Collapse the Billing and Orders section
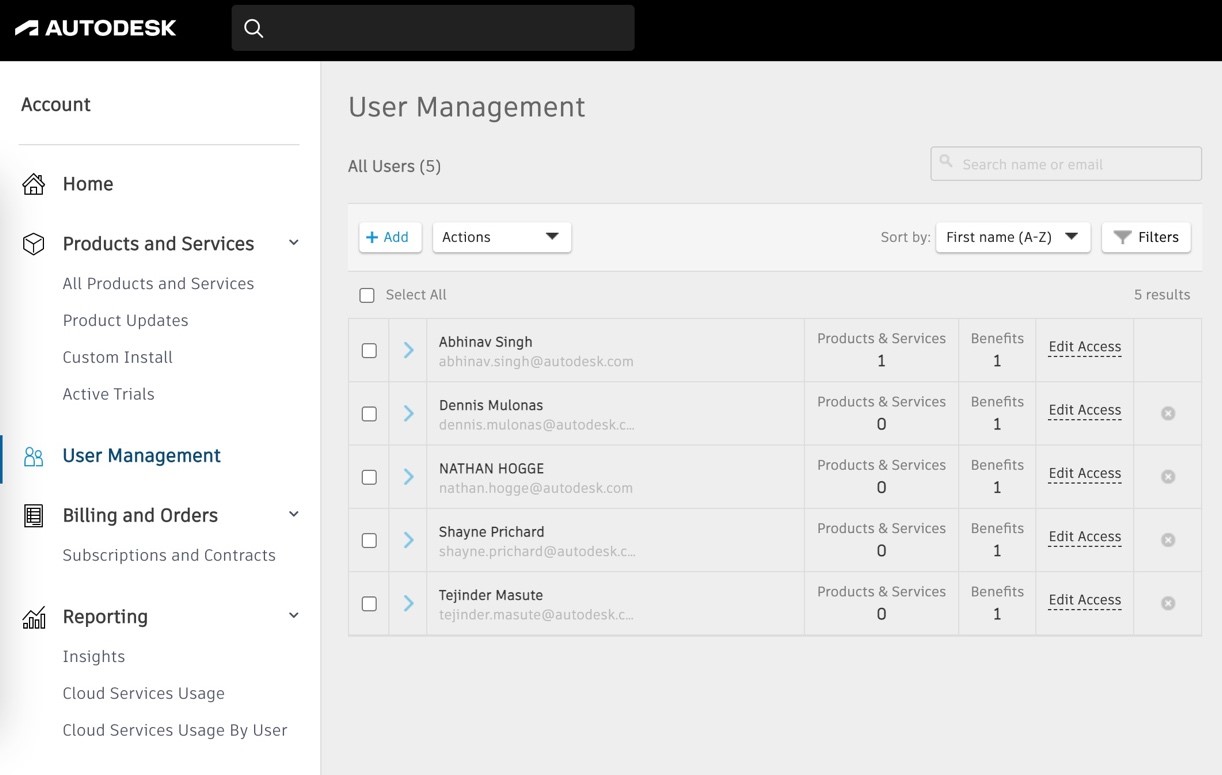1222x775 pixels. click(294, 514)
